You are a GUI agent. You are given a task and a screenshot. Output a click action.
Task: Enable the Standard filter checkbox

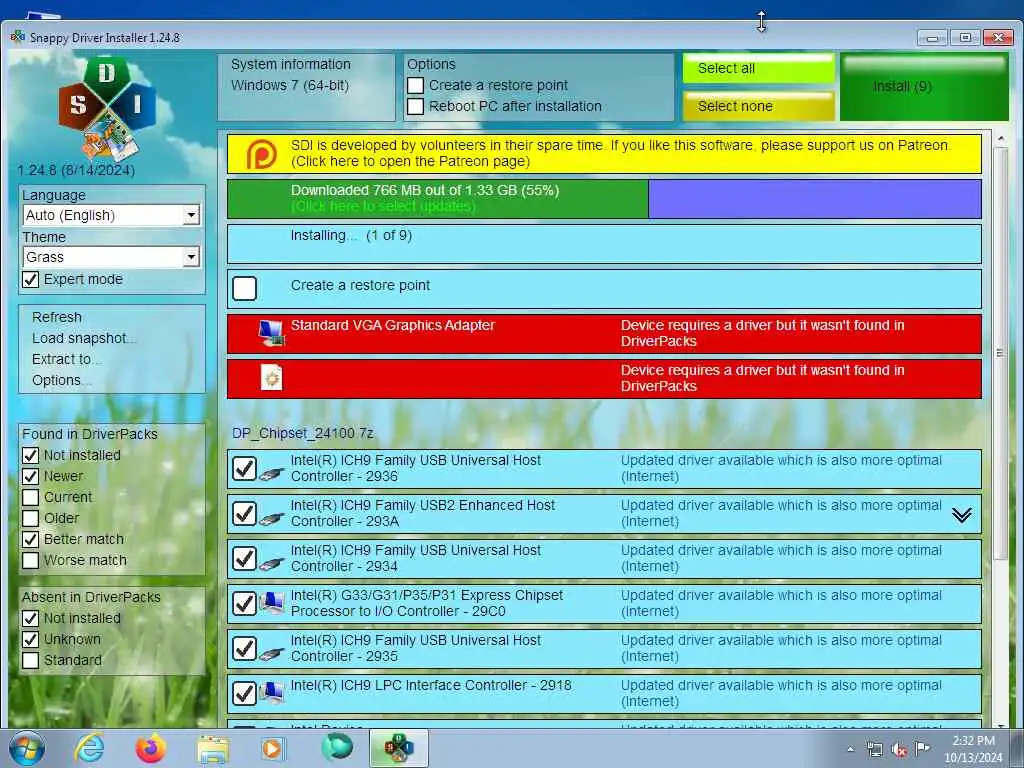[x=31, y=660]
